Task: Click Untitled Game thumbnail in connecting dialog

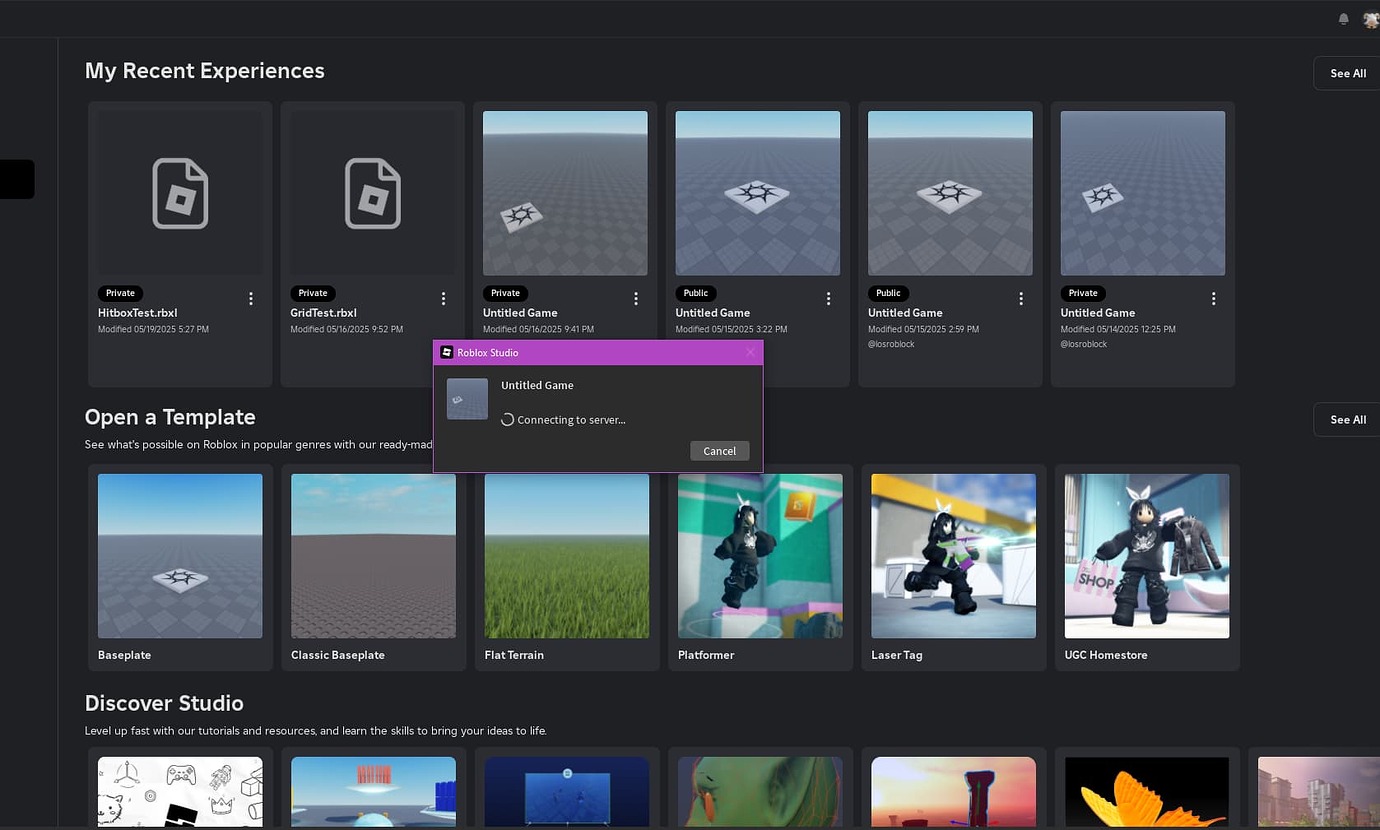Action: click(467, 399)
